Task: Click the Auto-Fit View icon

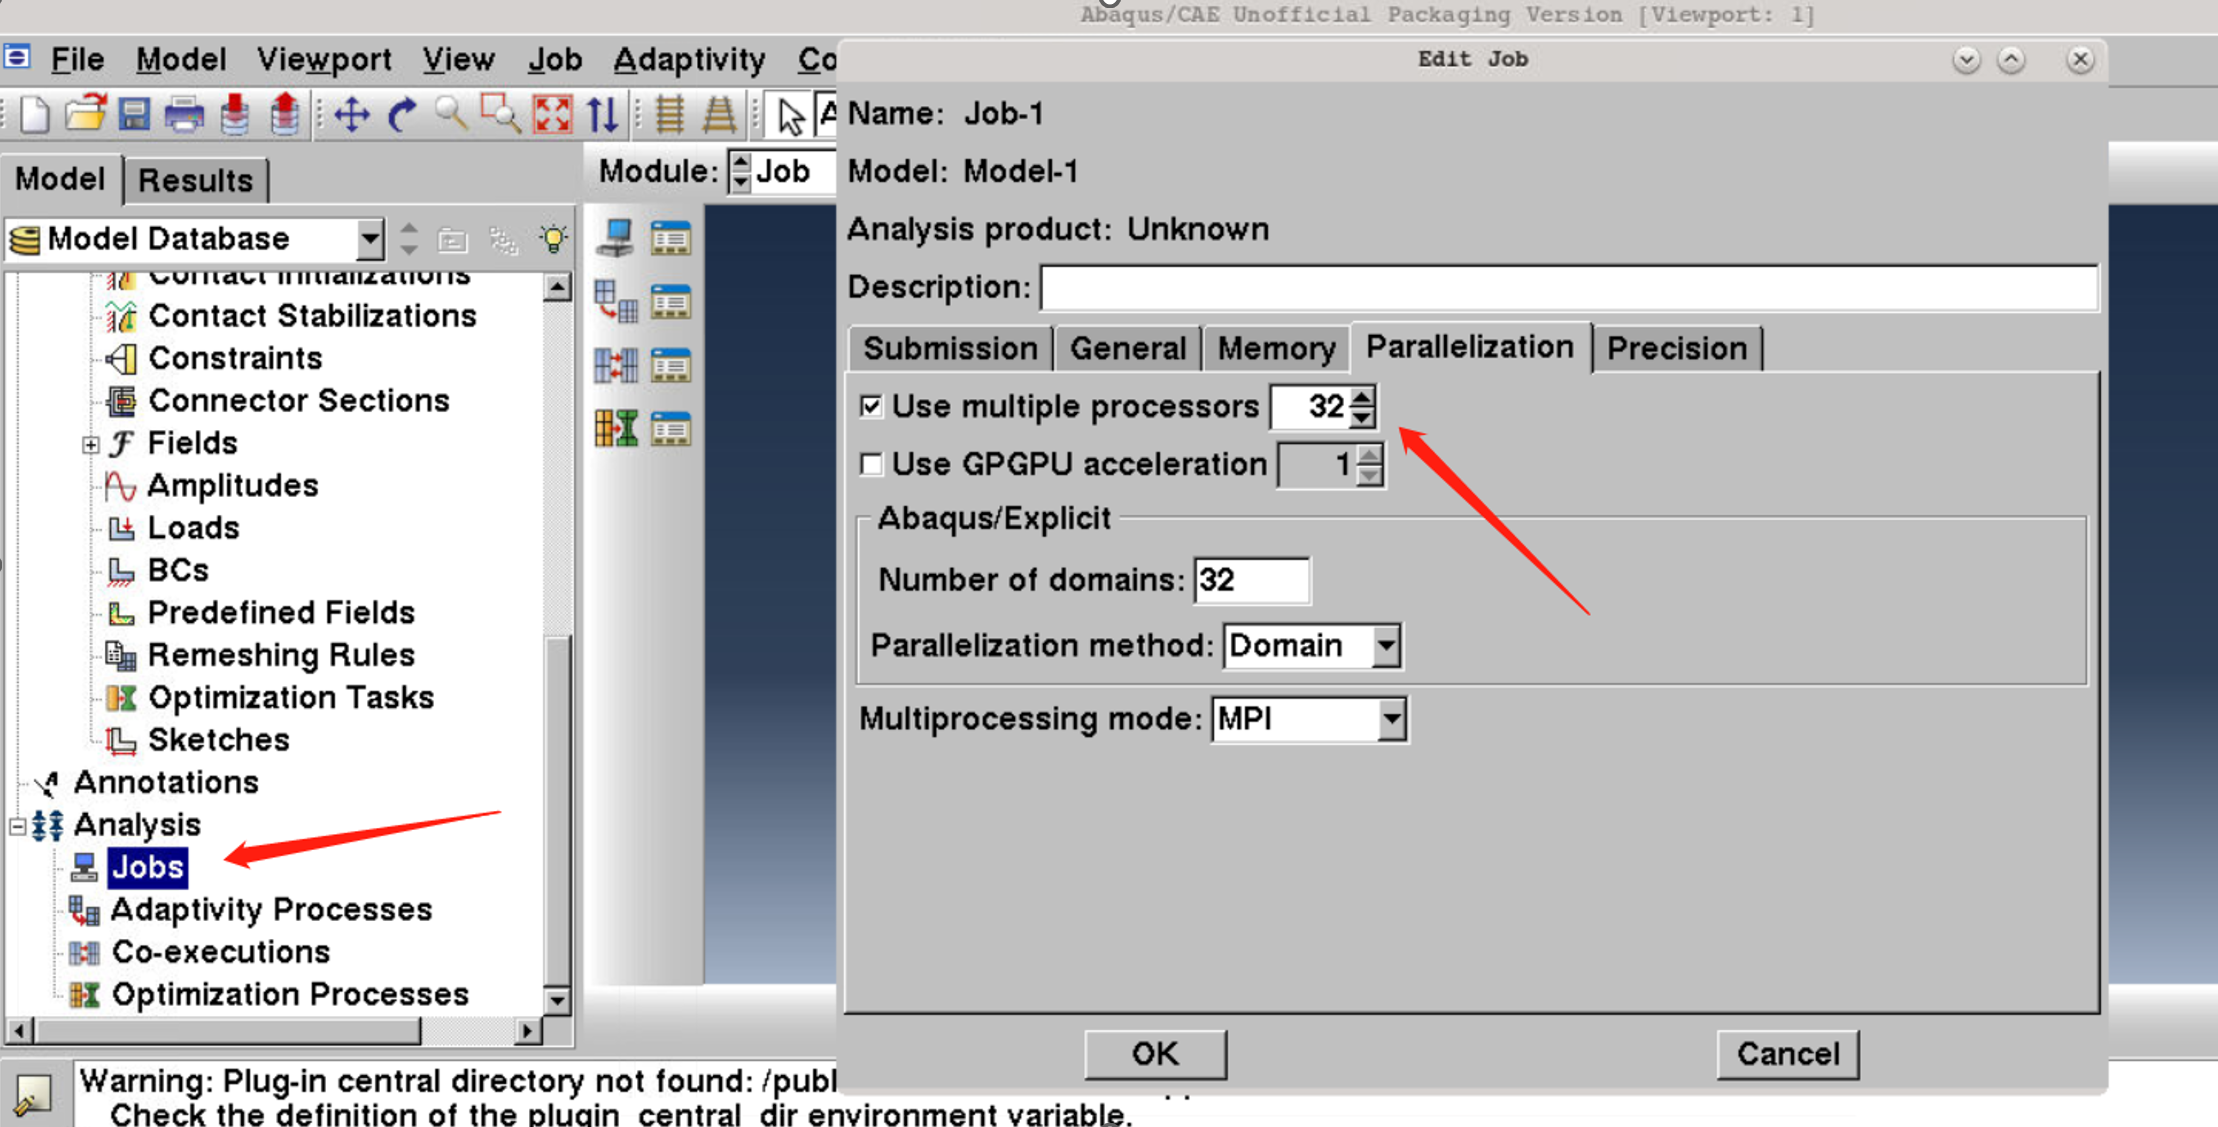Action: tap(552, 114)
